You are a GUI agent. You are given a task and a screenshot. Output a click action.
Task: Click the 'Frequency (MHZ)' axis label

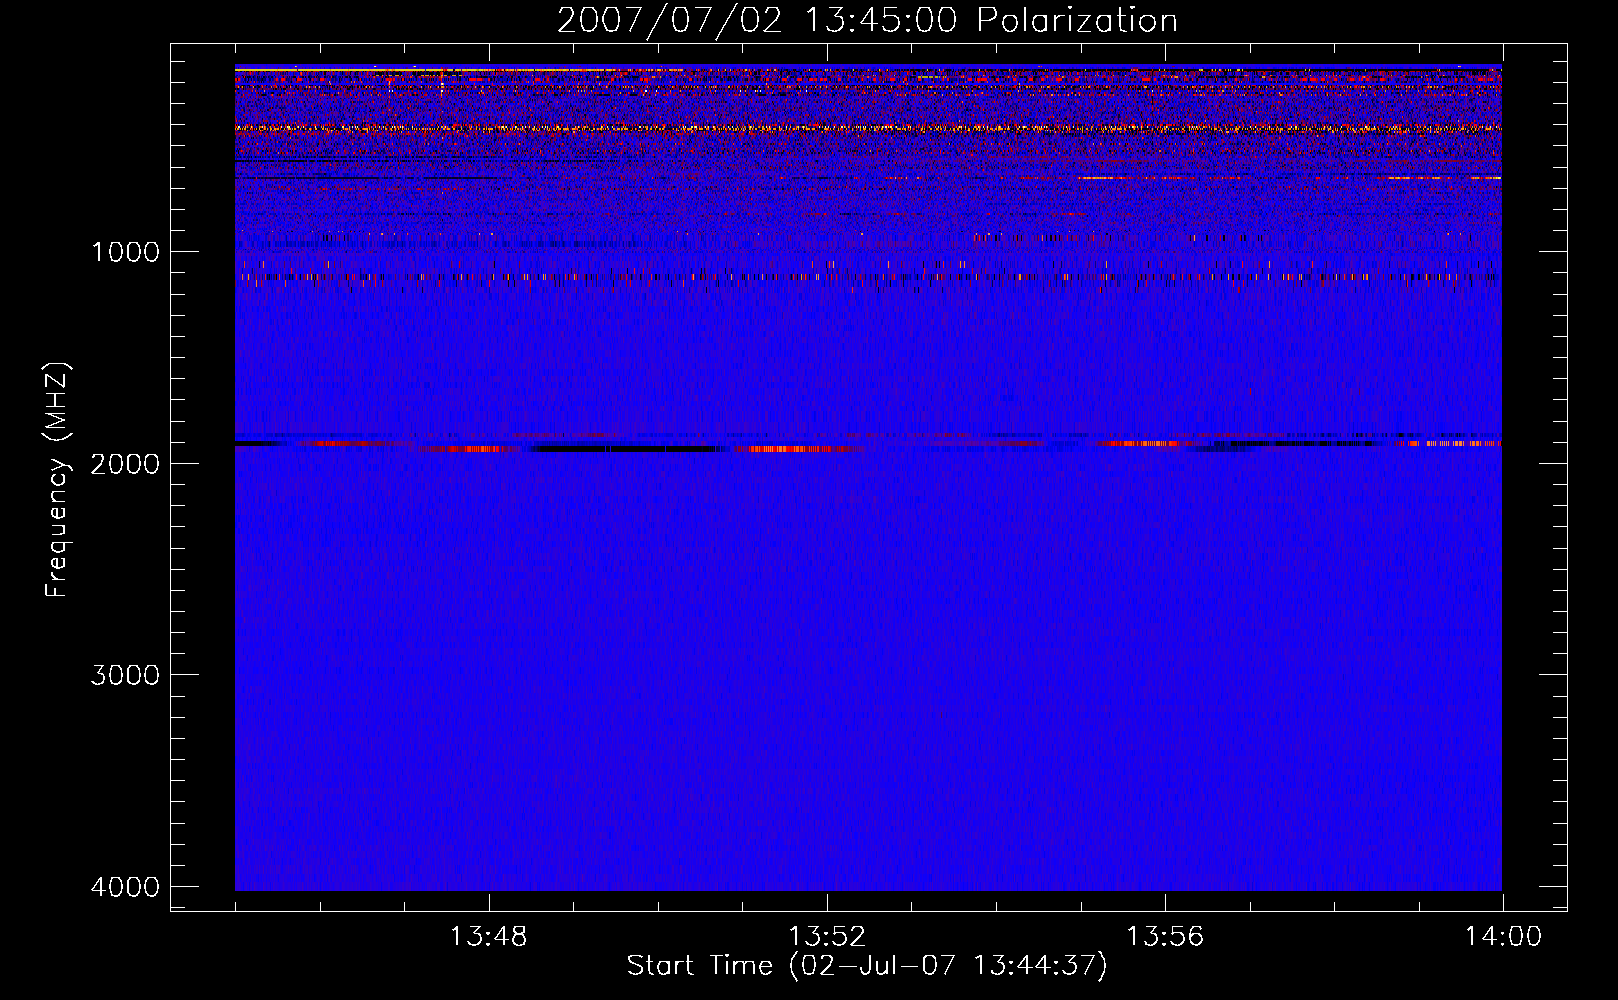[57, 479]
